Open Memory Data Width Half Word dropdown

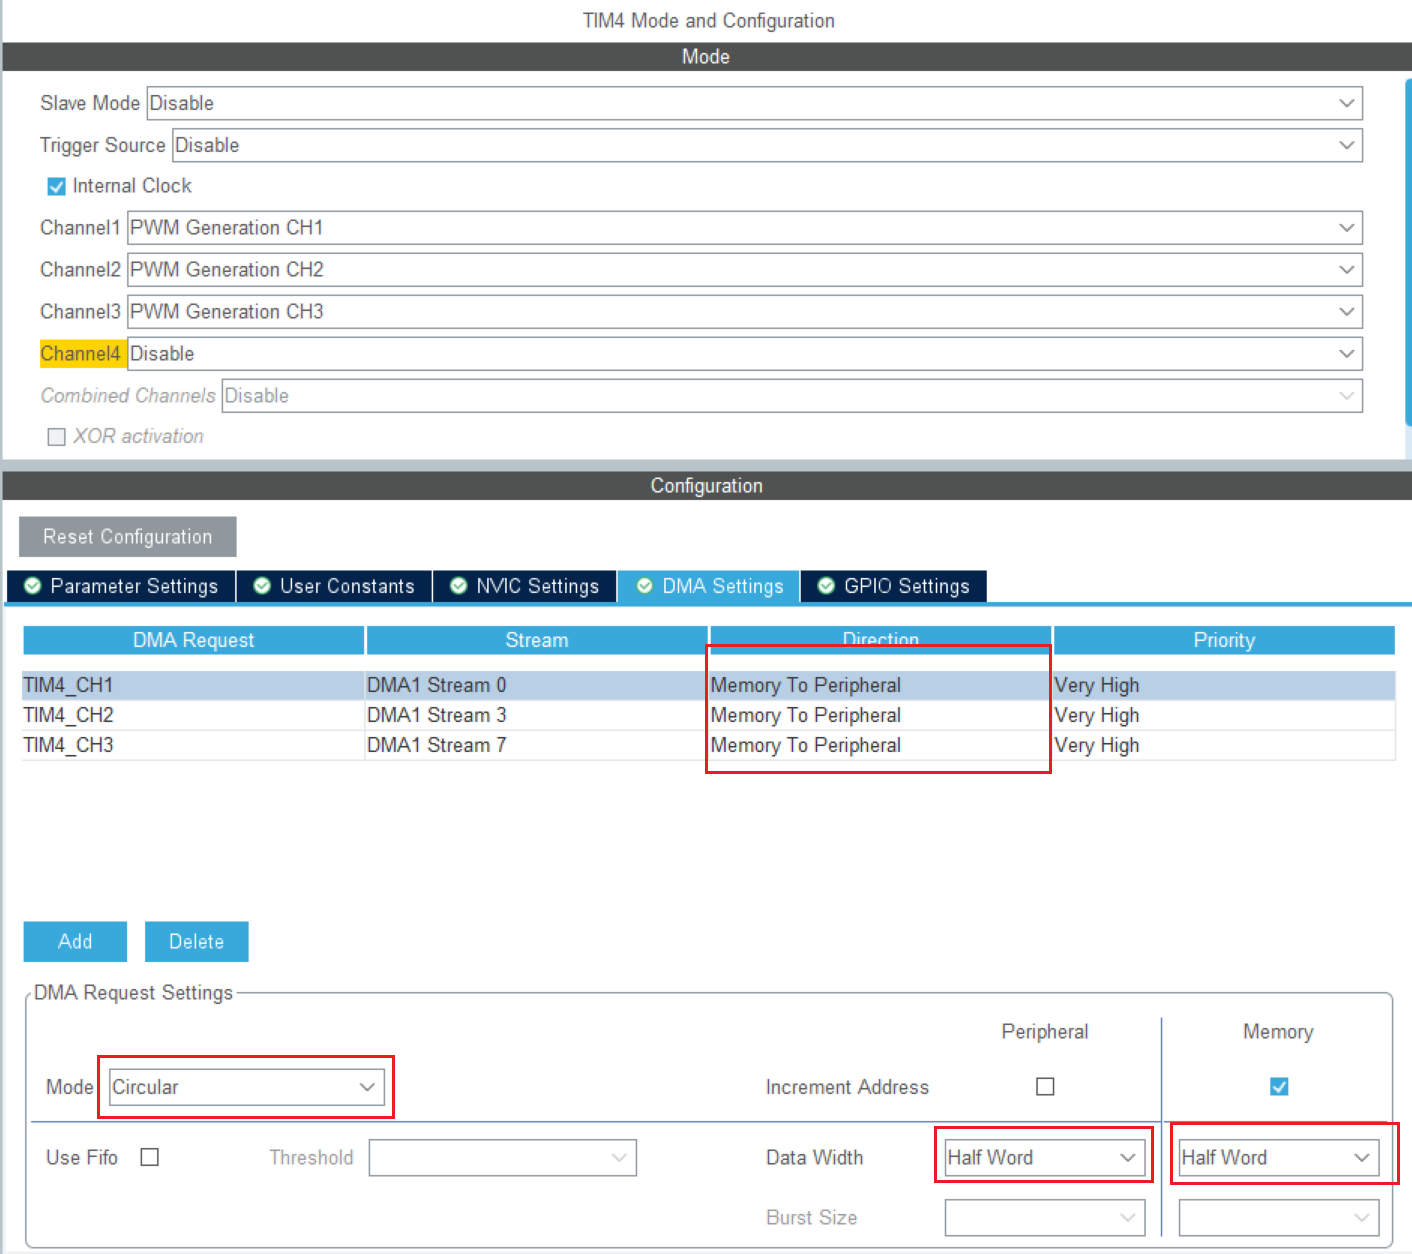(x=1279, y=1158)
